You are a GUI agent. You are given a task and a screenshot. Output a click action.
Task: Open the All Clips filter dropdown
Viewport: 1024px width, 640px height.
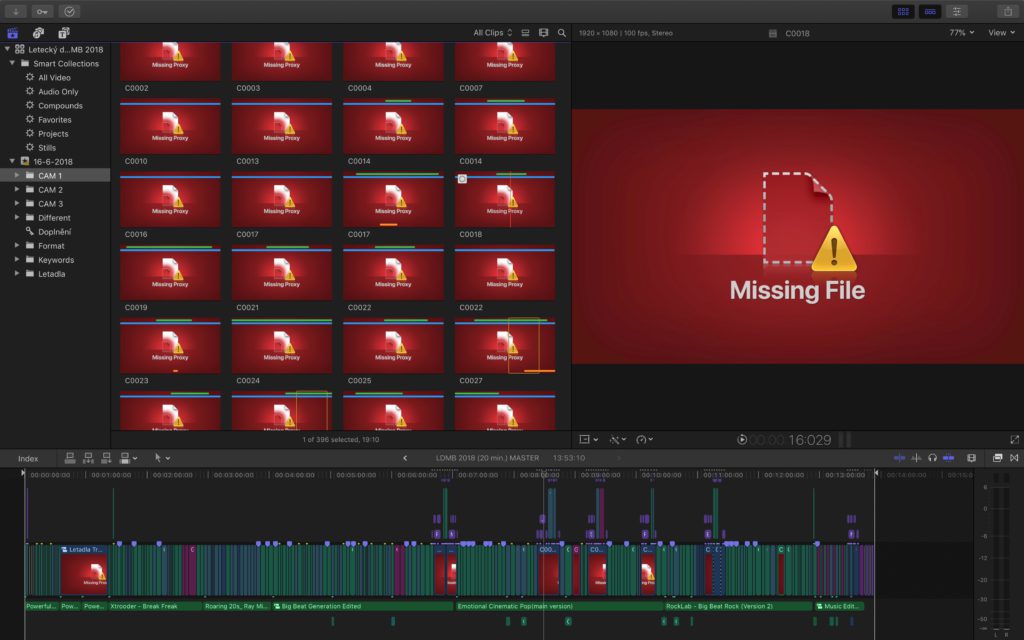(x=492, y=33)
